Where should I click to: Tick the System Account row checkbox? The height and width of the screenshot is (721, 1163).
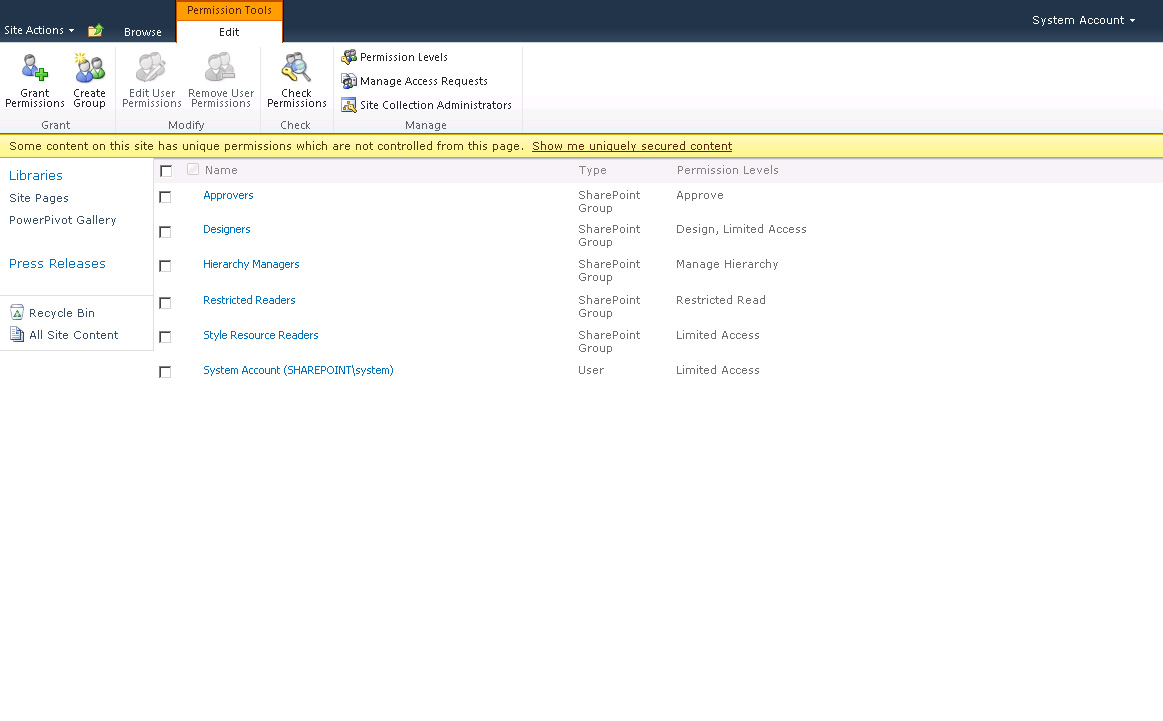(x=165, y=372)
